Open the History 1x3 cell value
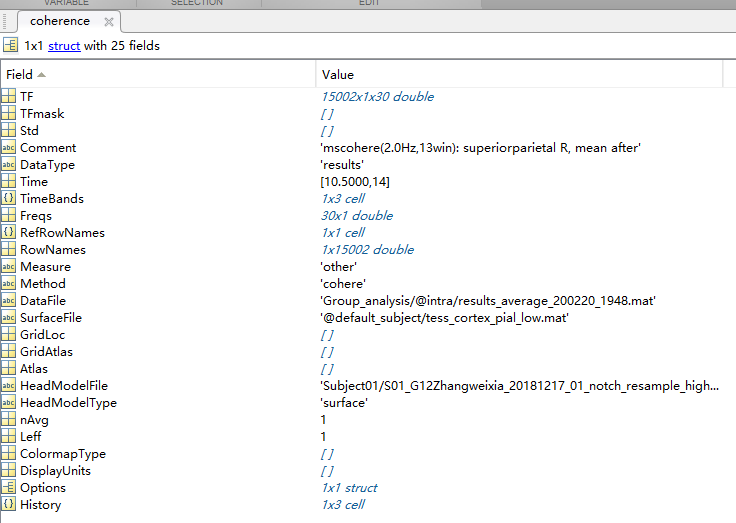 tap(343, 505)
